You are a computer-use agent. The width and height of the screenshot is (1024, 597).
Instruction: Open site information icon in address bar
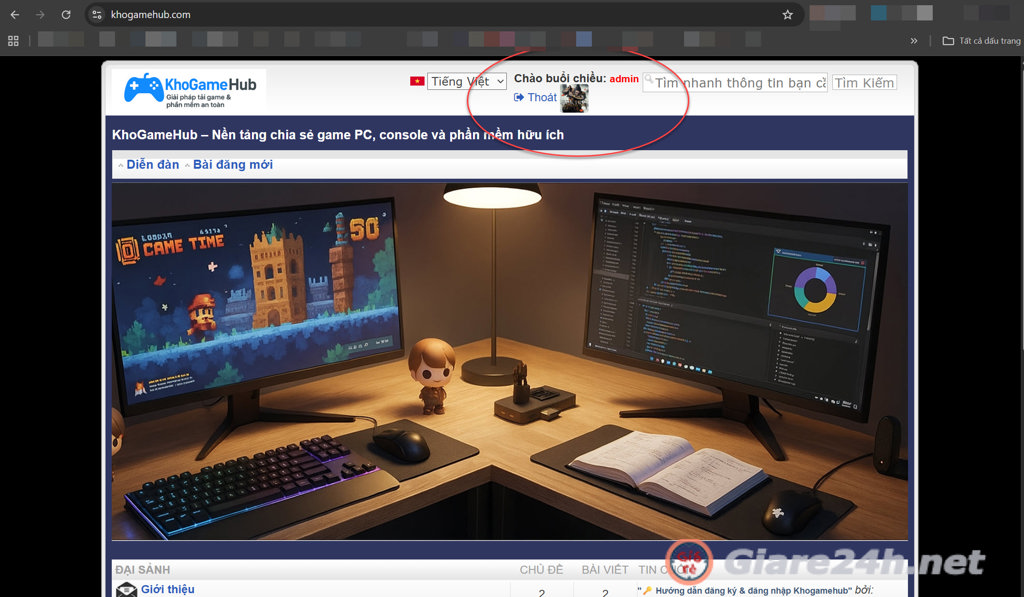click(97, 15)
